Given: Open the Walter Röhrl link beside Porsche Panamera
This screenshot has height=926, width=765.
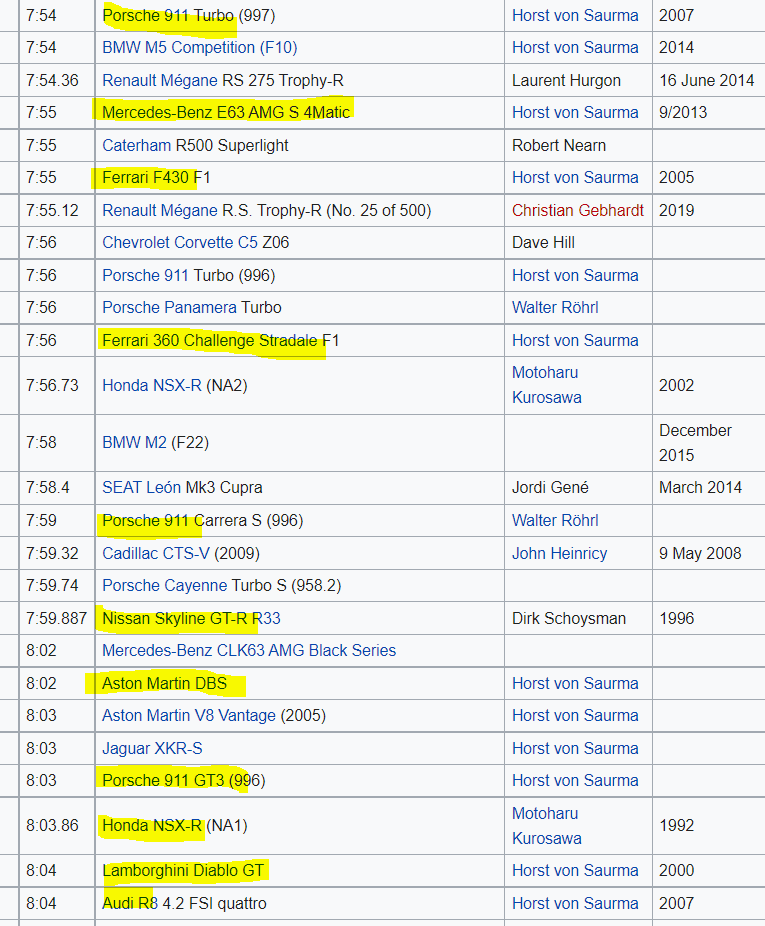Looking at the screenshot, I should pyautogui.click(x=555, y=308).
